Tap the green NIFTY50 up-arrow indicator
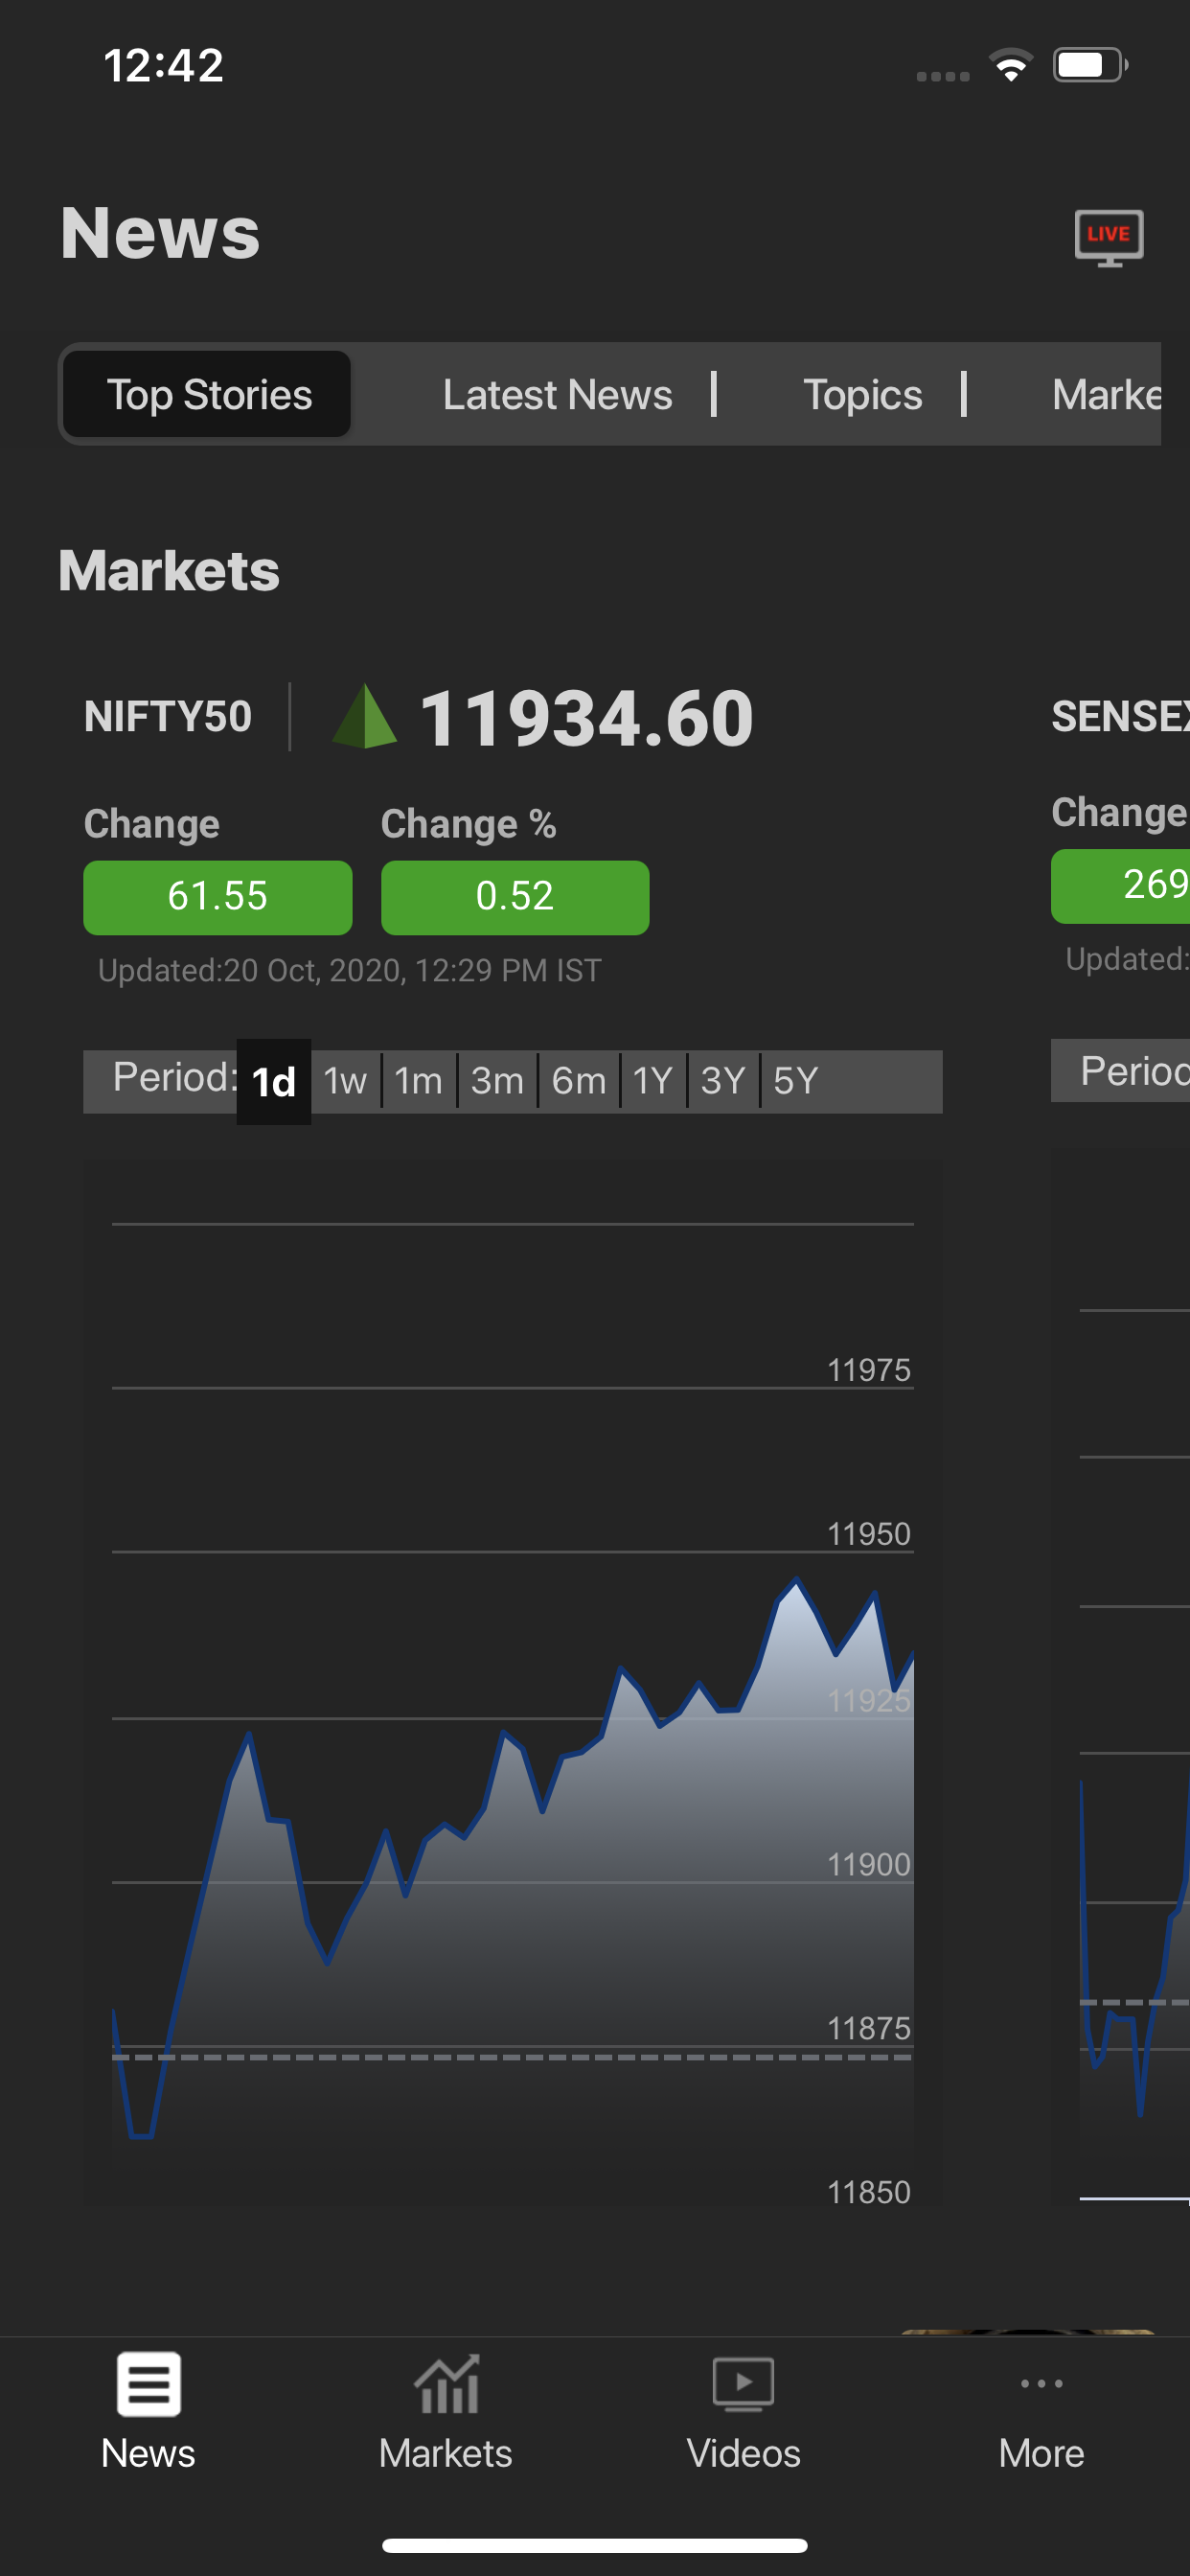The image size is (1190, 2576). click(x=365, y=717)
